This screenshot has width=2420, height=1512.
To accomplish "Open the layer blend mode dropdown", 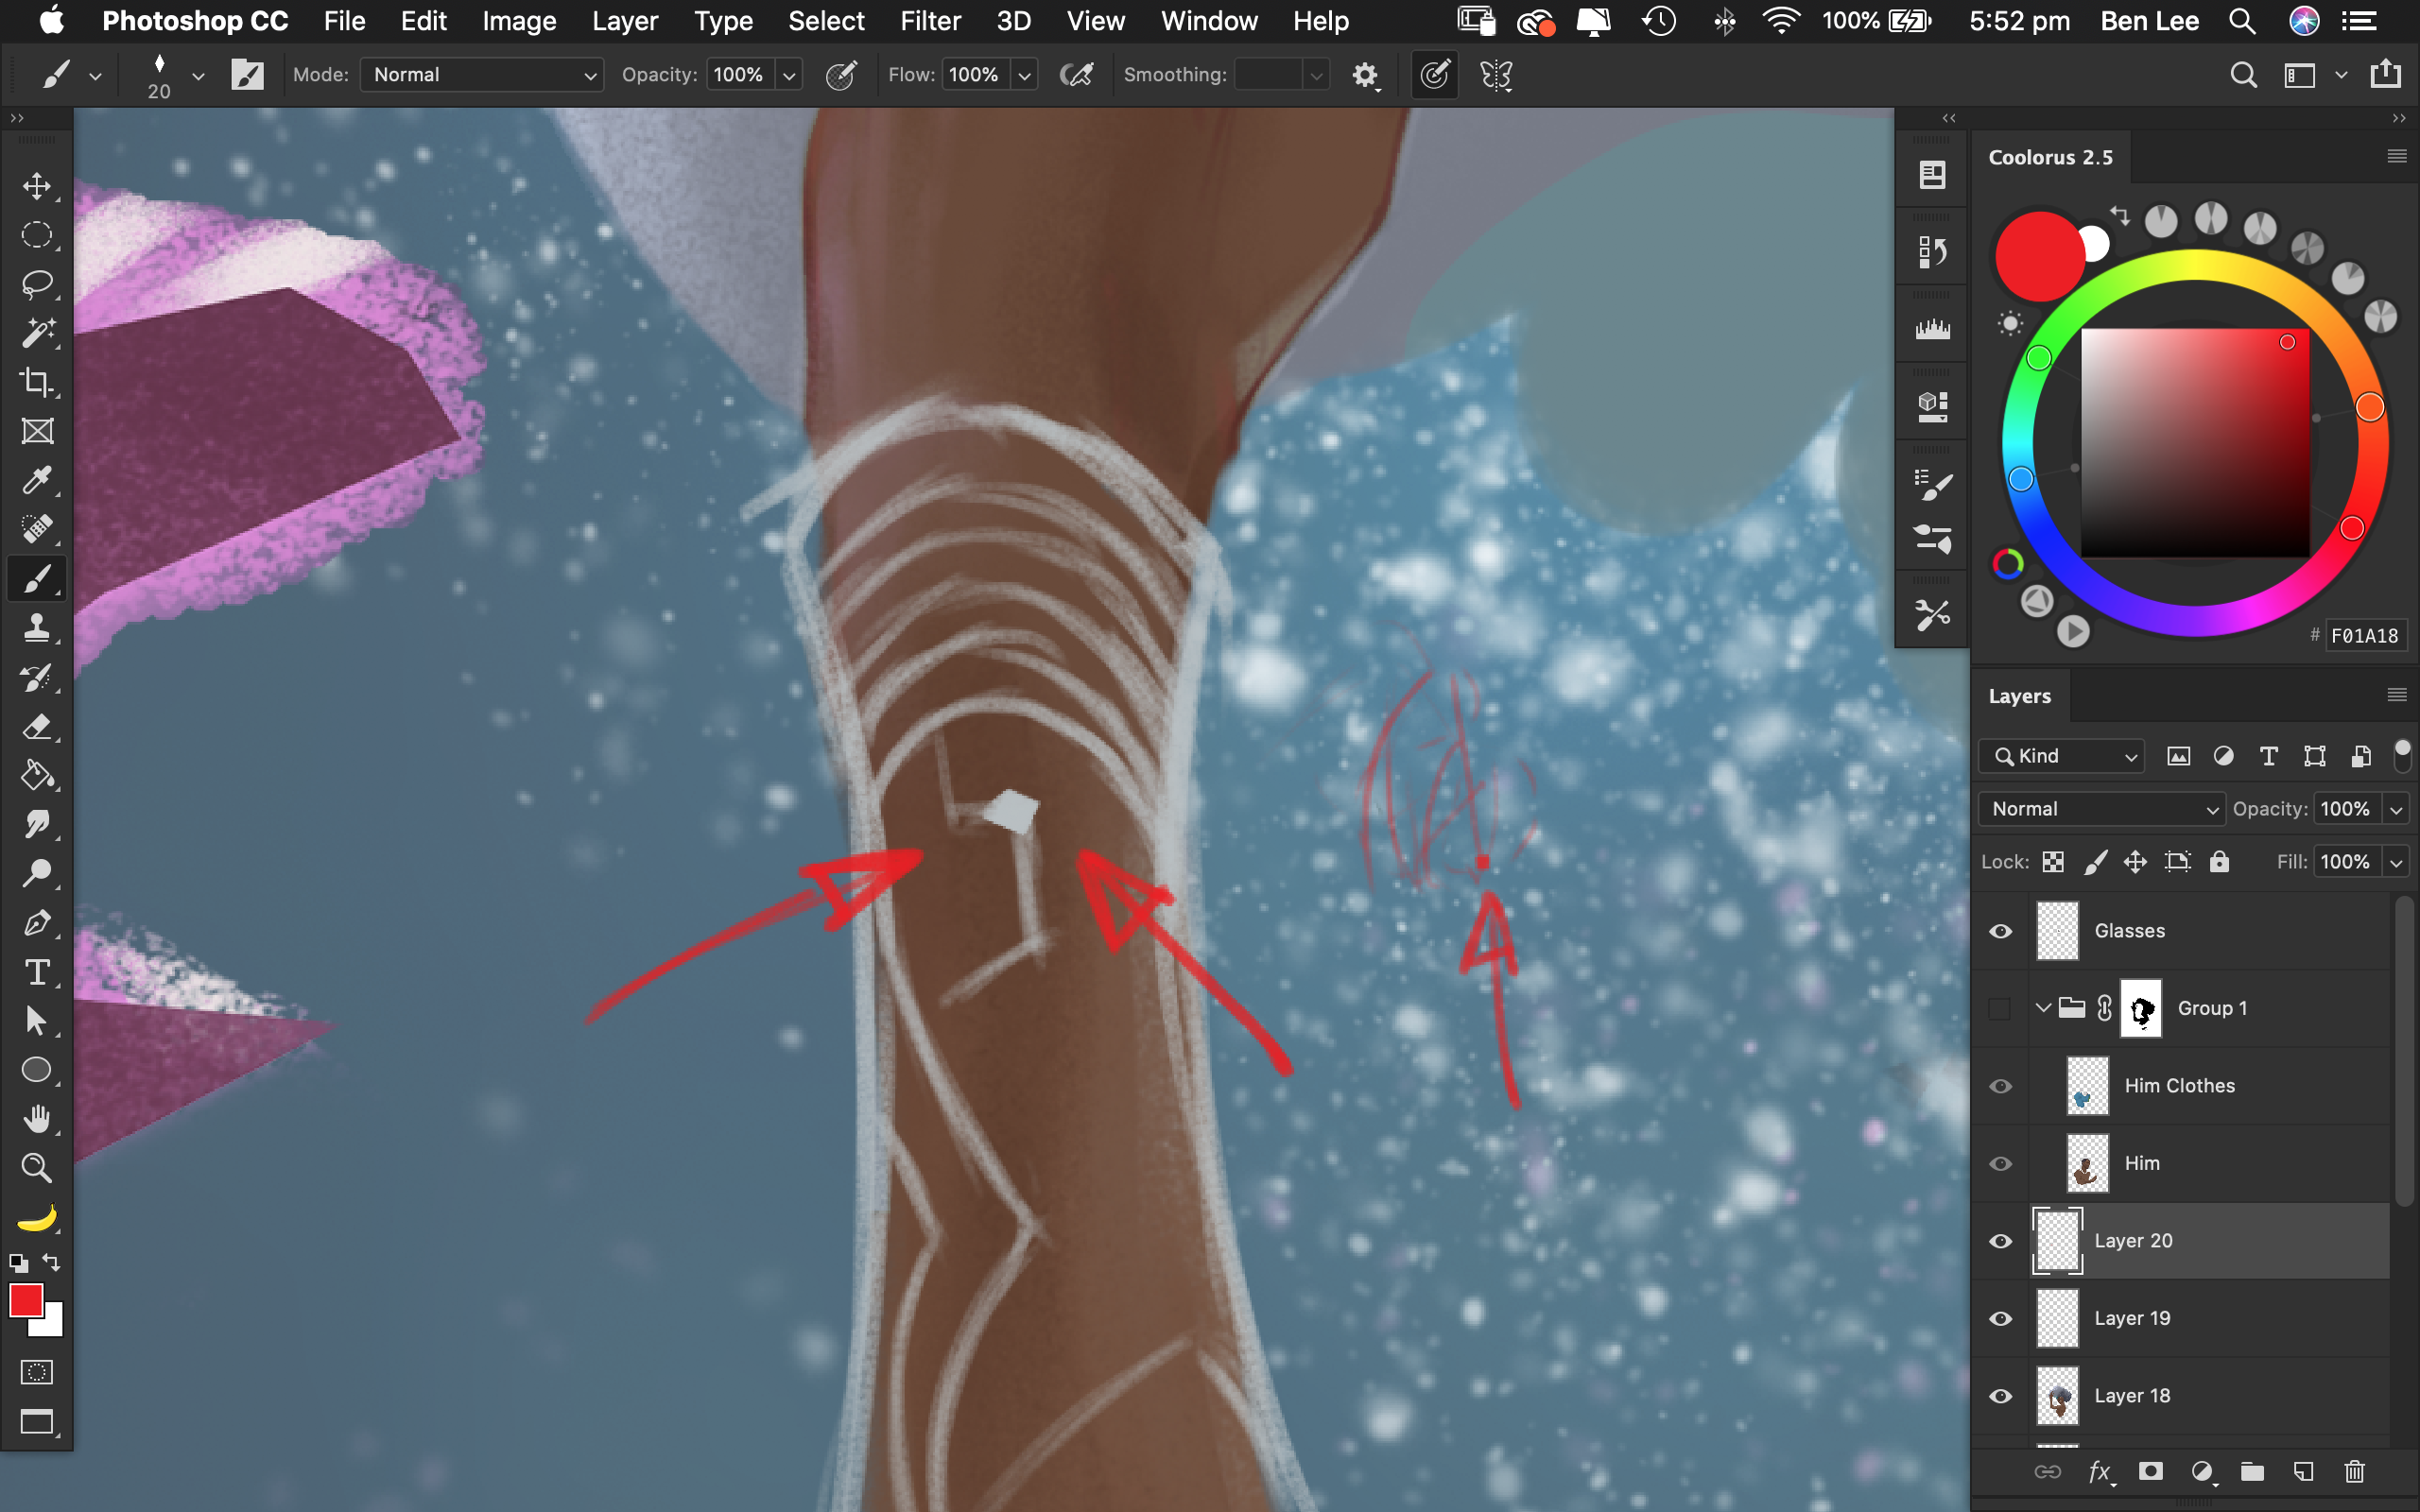I will [x=2101, y=809].
